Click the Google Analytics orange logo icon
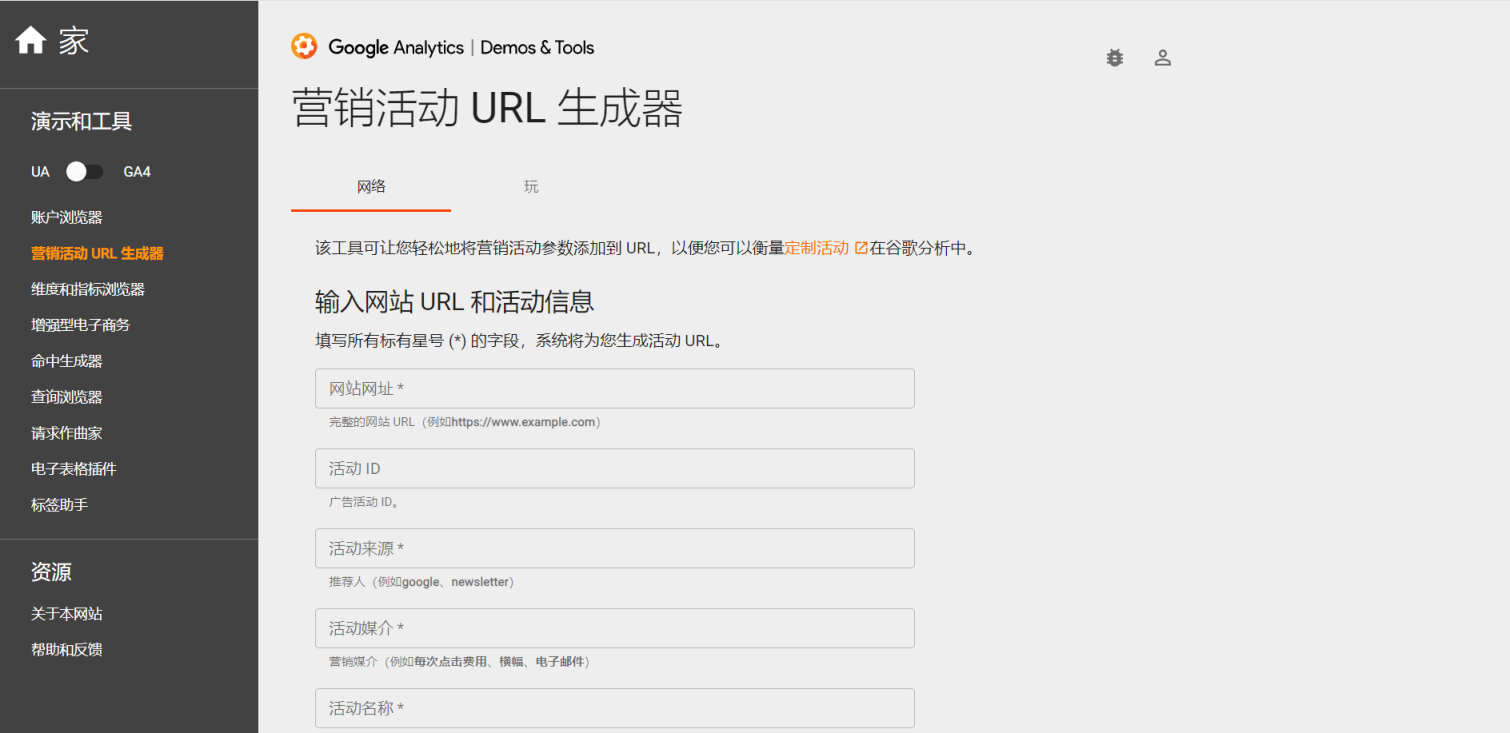Screen dimensions: 1510x733 tap(304, 46)
